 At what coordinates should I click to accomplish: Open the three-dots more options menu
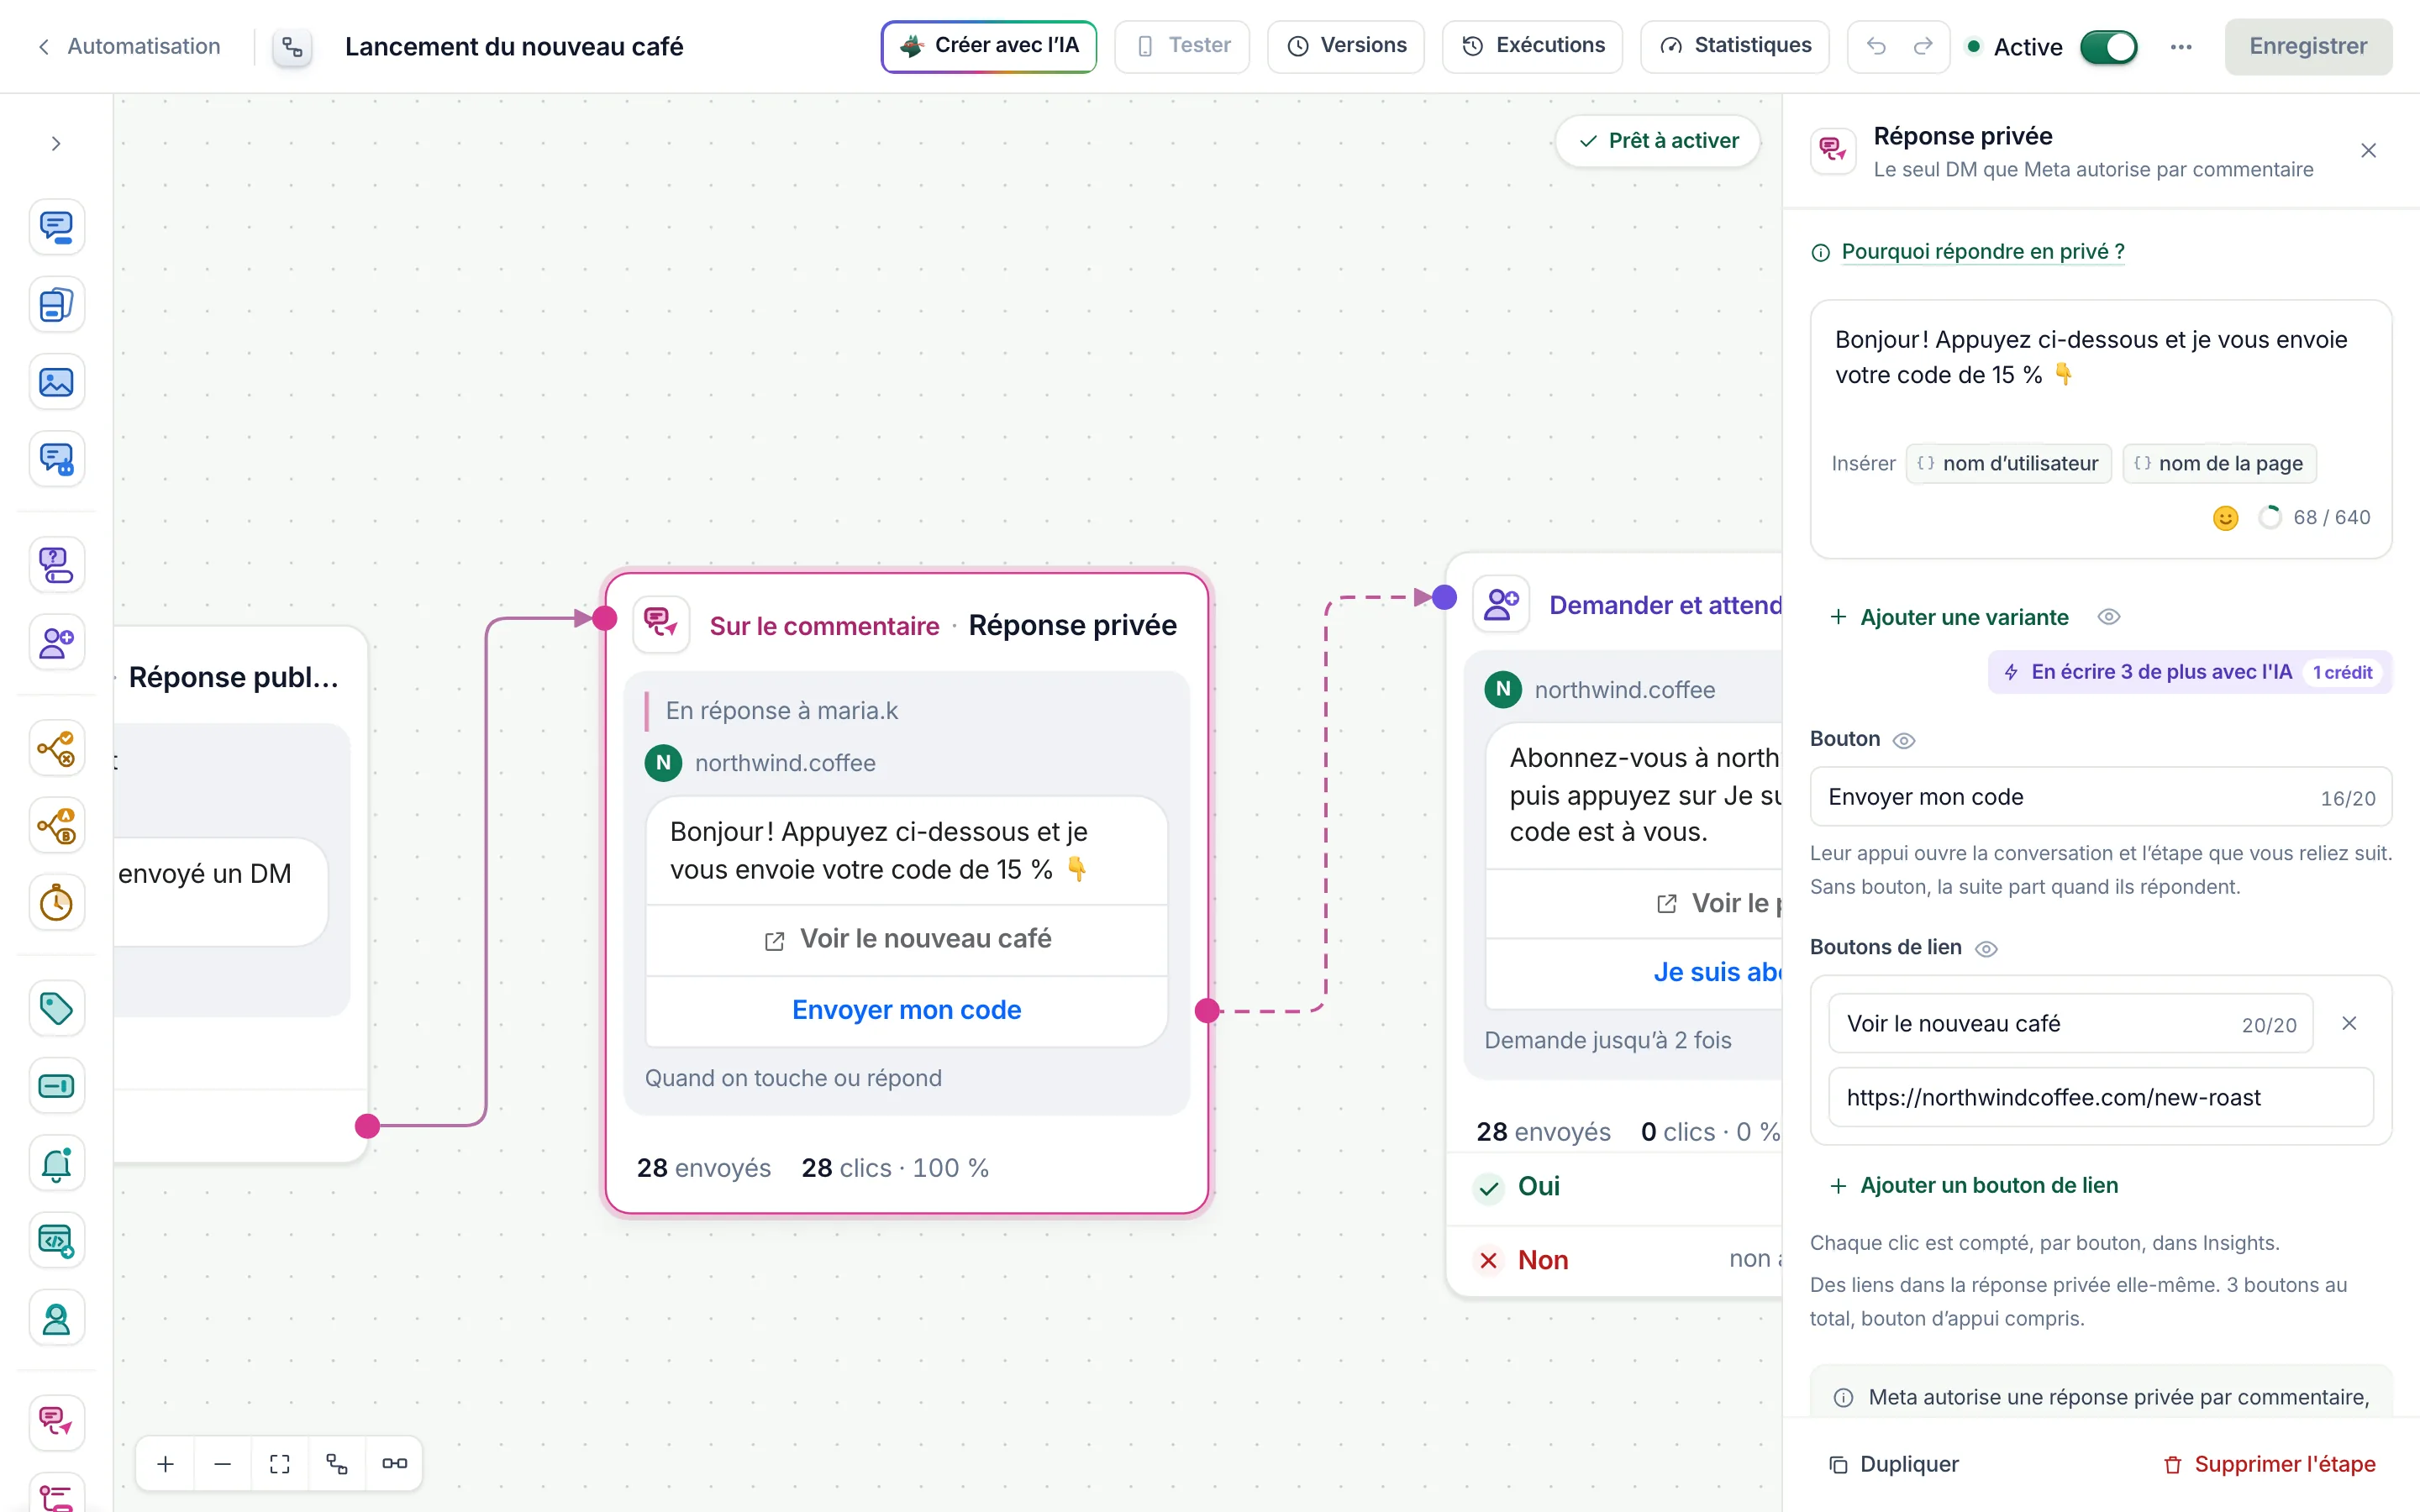click(x=2181, y=47)
